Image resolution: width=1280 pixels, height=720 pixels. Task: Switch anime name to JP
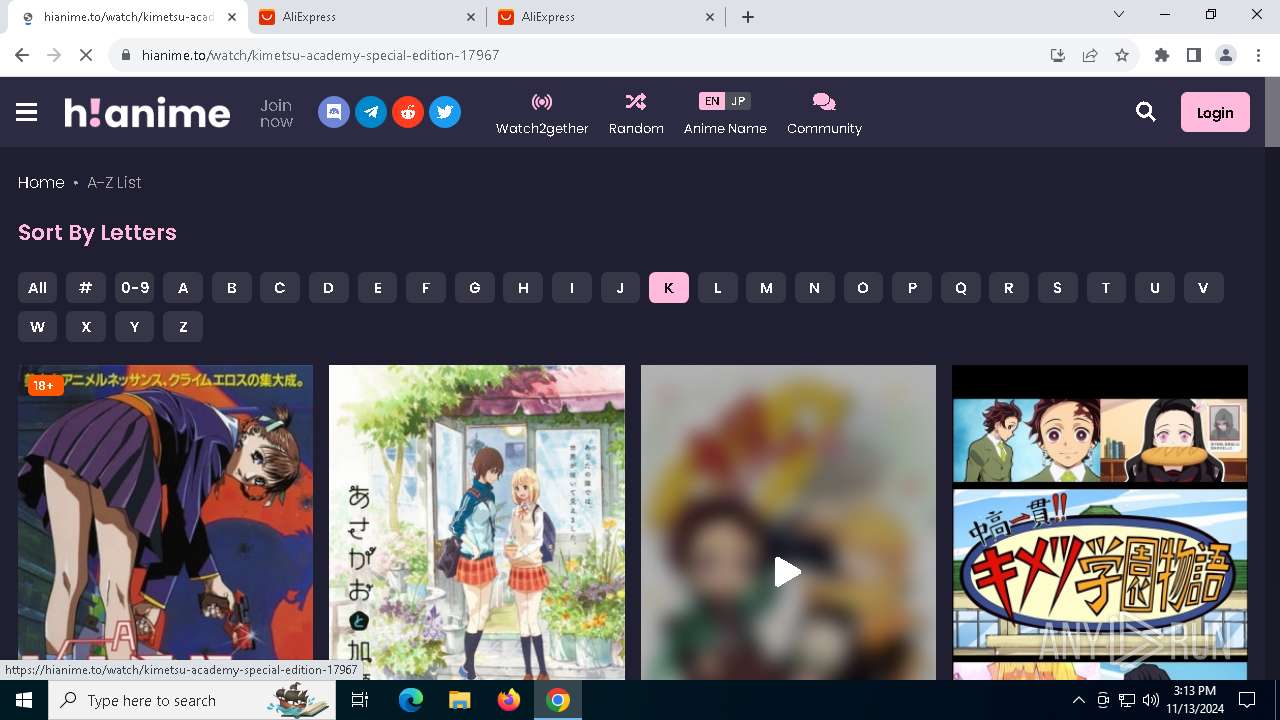[x=738, y=101]
